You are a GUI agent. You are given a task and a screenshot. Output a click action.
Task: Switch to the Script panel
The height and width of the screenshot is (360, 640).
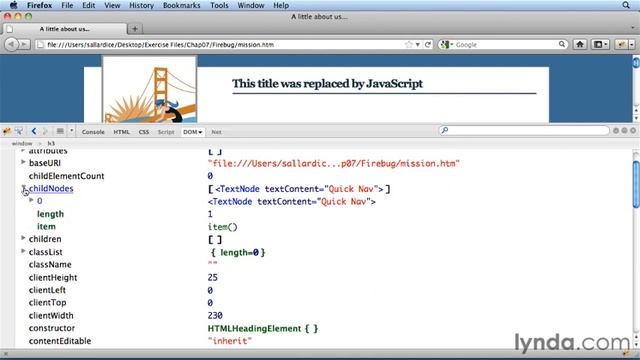[166, 132]
